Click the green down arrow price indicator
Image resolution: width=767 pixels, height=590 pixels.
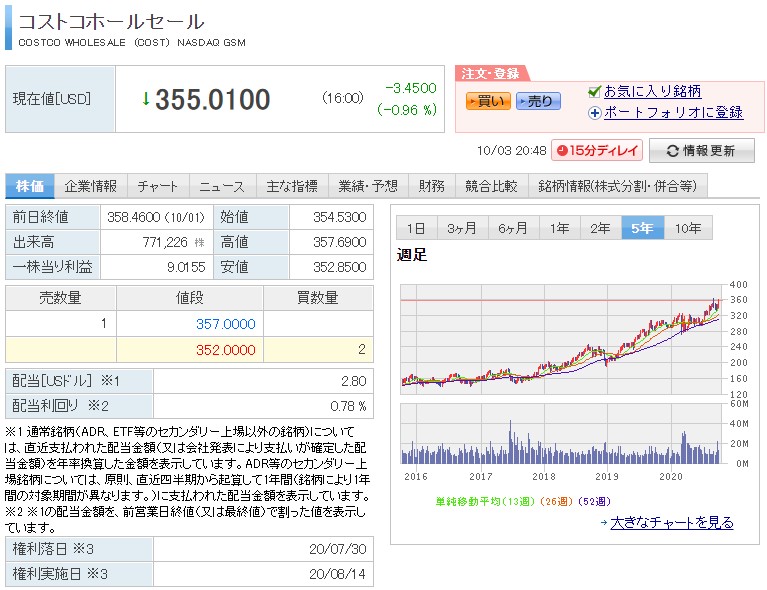point(145,99)
